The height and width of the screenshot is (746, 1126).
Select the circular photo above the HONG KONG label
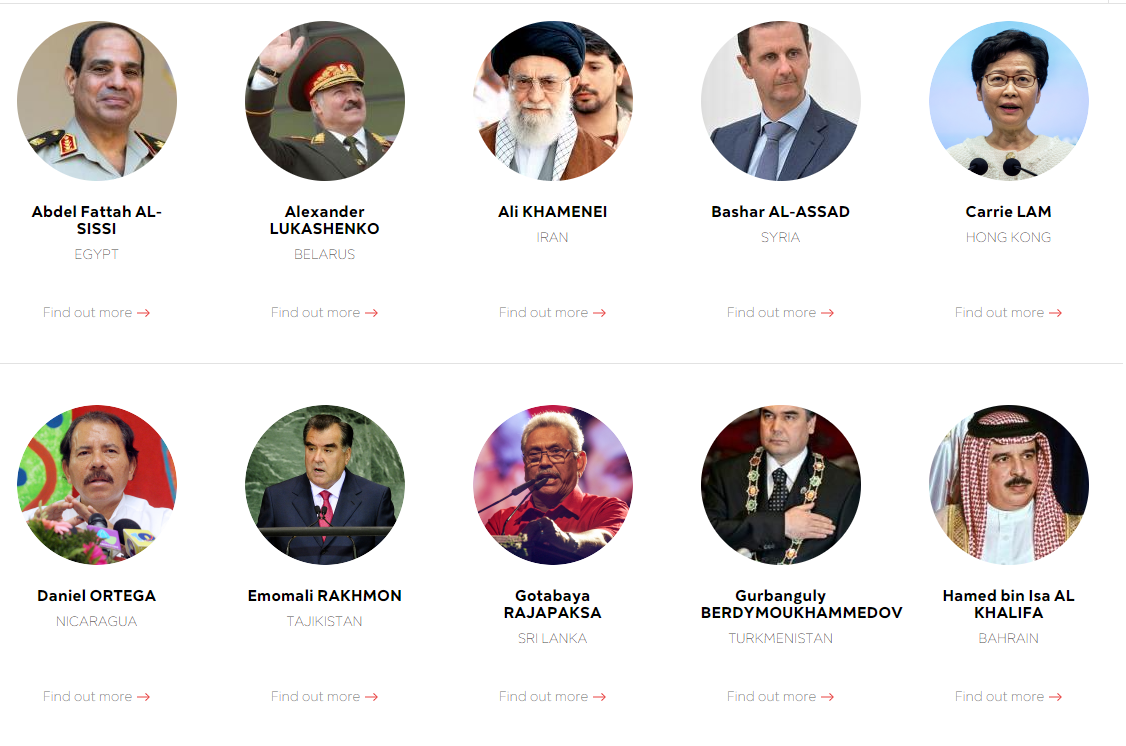coord(1009,101)
